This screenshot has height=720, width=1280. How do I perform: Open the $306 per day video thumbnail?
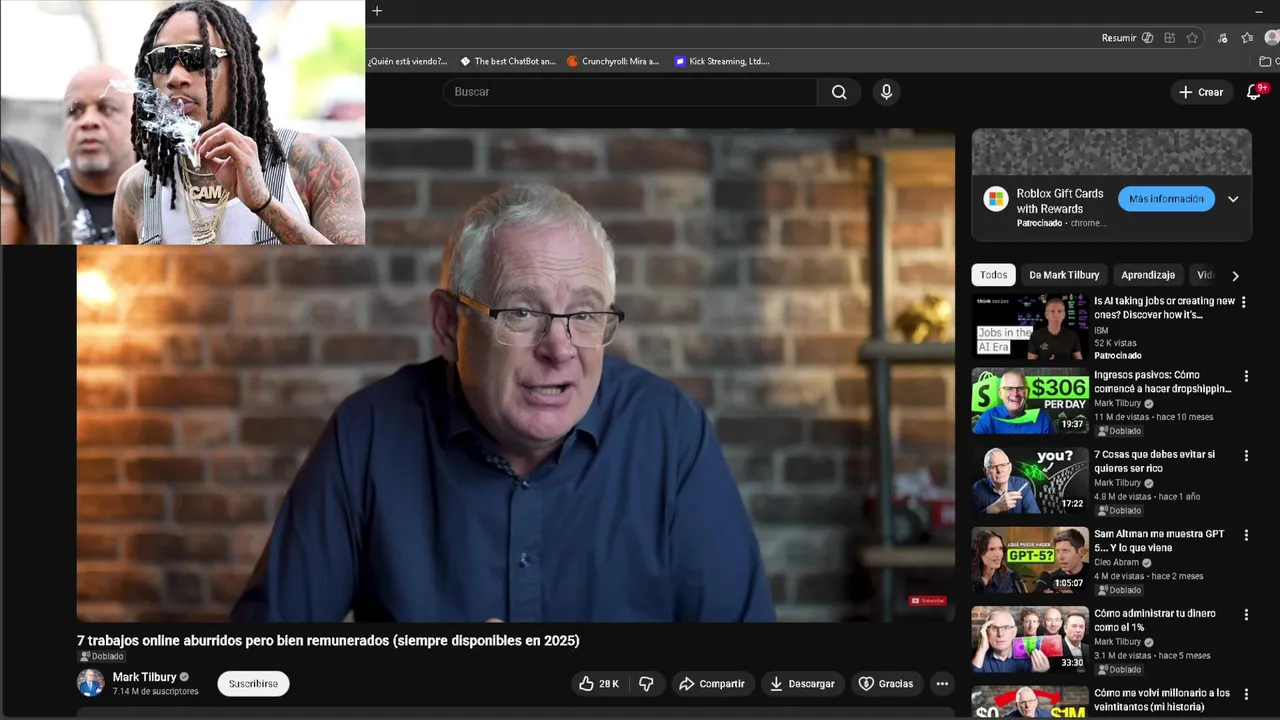[x=1030, y=401]
